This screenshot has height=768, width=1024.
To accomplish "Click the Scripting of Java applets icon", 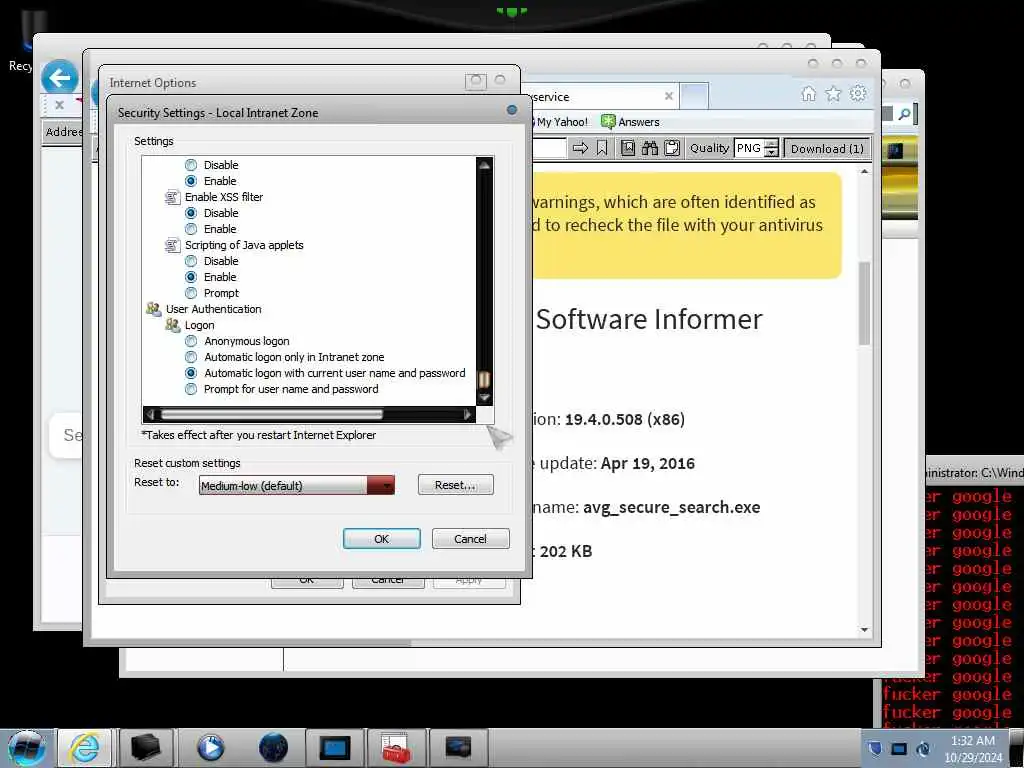I will pyautogui.click(x=172, y=245).
